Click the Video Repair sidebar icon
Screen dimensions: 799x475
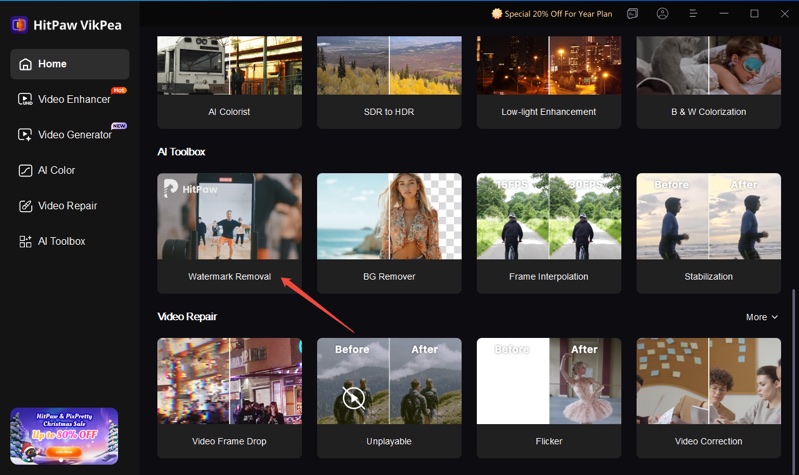[x=25, y=206]
